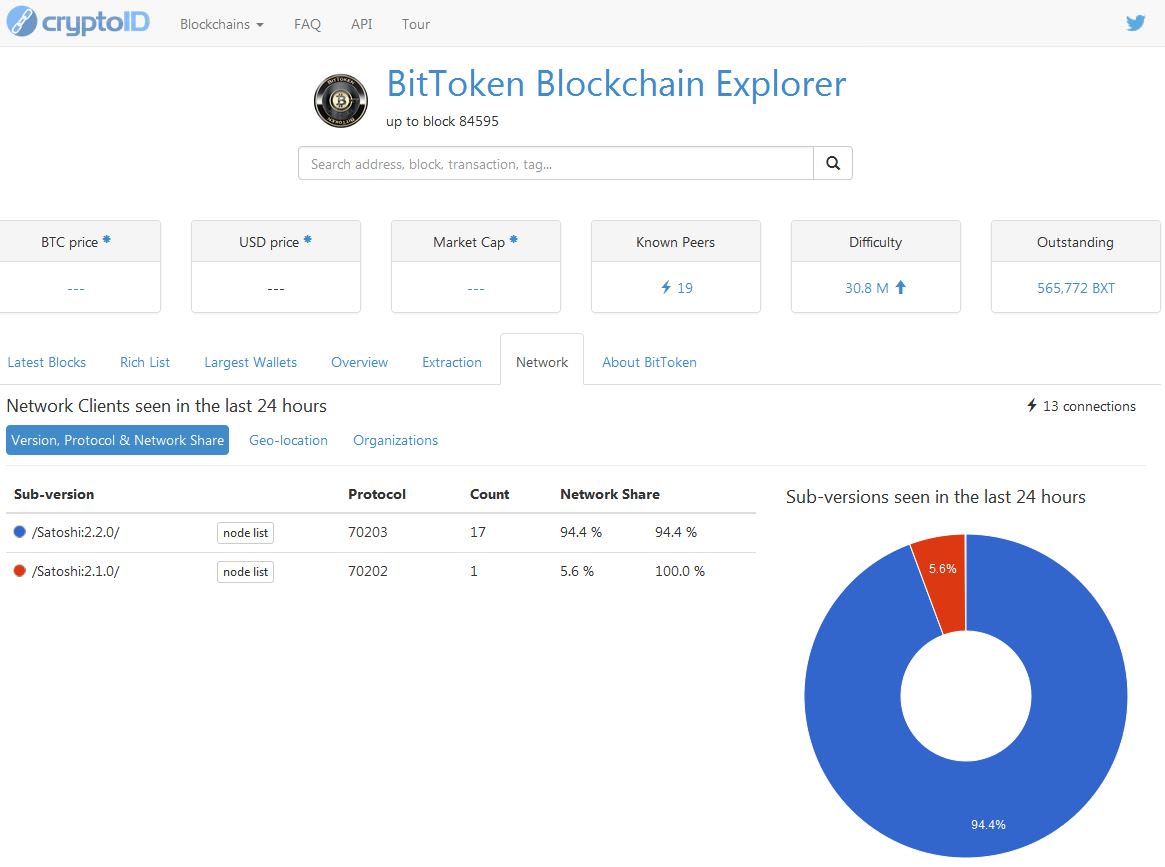1165x867 pixels.
Task: Open node list for /Satoshi:2.2.0/
Action: 245,533
